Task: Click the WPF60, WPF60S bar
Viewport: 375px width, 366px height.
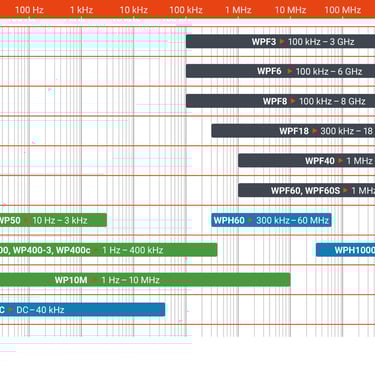Action: point(307,190)
